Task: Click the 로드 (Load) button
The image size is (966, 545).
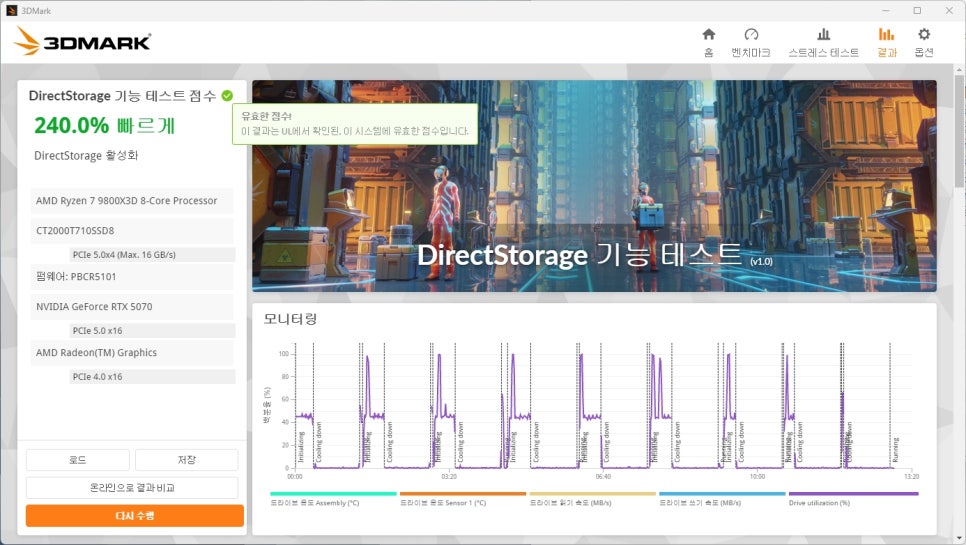Action: [78, 460]
